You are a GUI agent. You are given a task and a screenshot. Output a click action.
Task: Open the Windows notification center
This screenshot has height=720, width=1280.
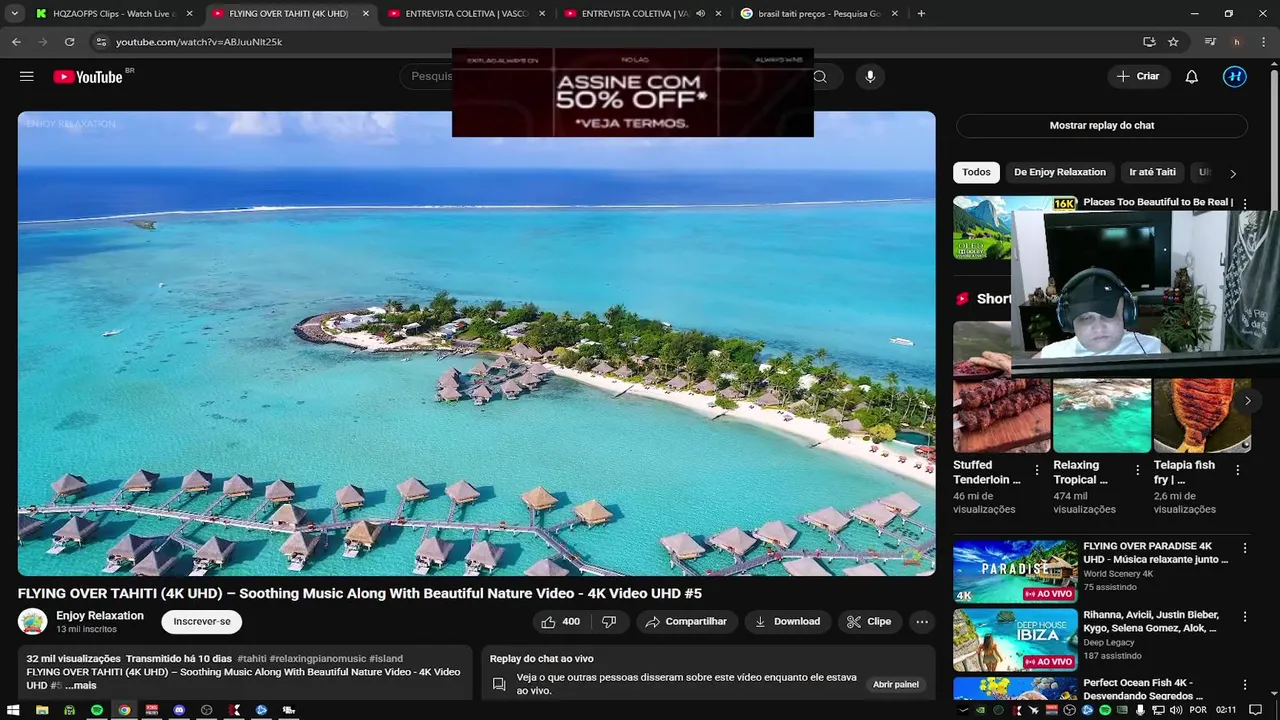[1256, 710]
